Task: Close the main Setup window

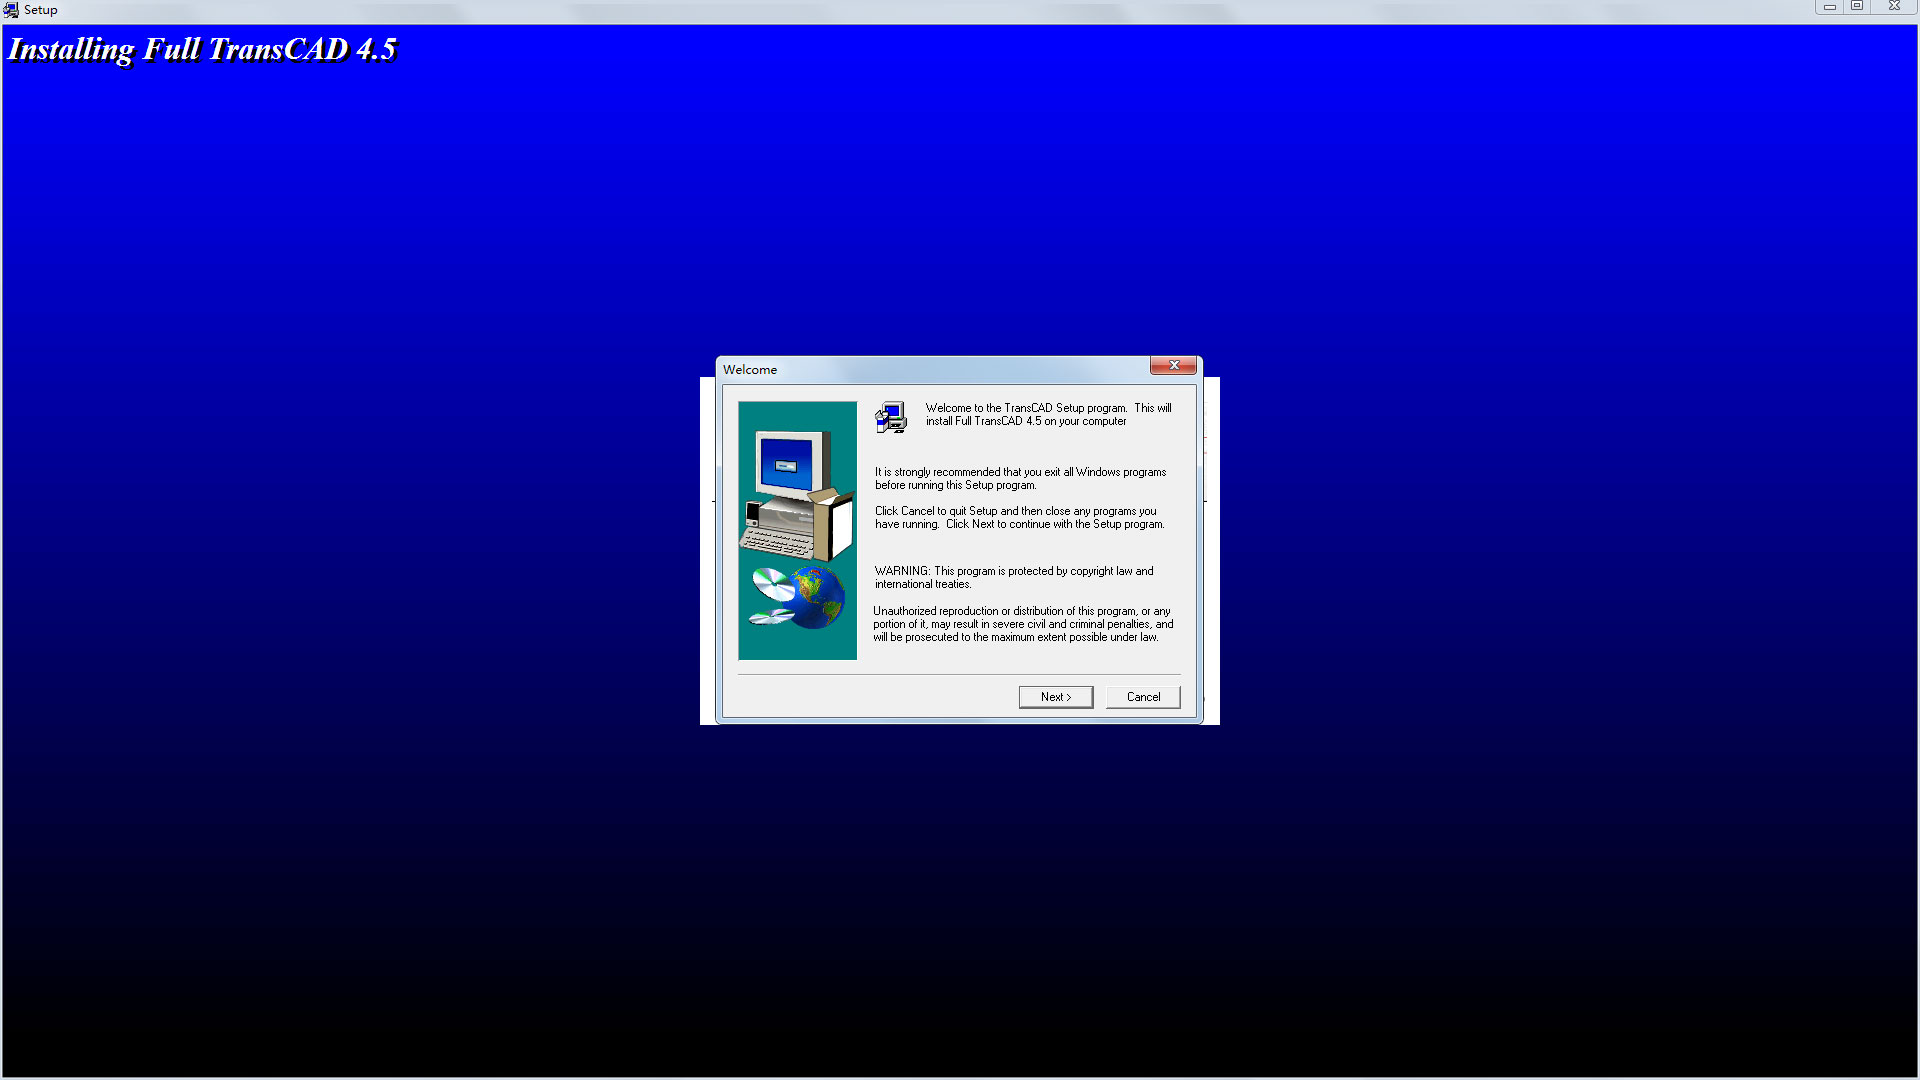Action: click(1893, 7)
